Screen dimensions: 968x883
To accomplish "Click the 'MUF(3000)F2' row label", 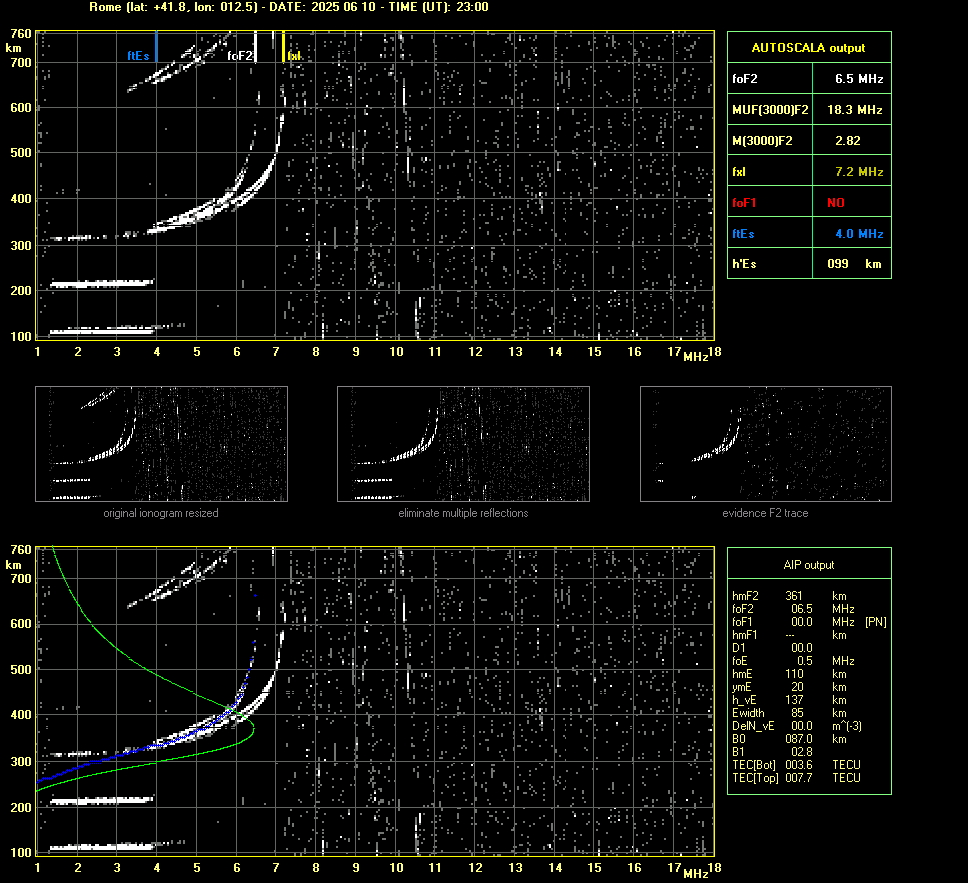I will [x=770, y=110].
